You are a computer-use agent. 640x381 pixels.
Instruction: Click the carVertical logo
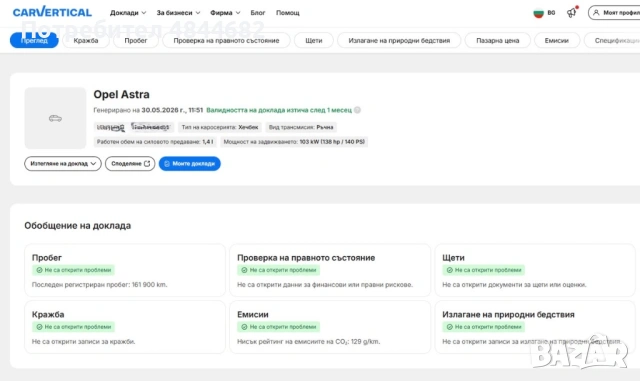(52, 12)
